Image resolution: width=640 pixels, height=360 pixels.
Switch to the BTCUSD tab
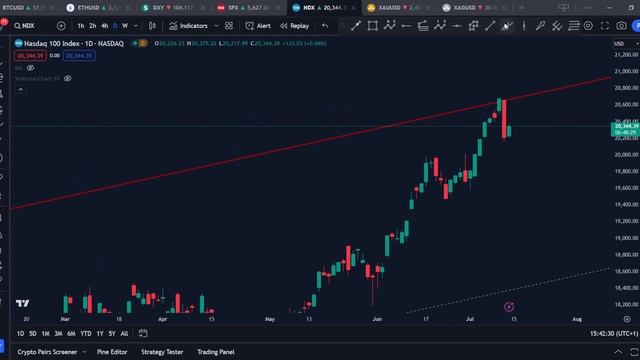click(x=29, y=8)
